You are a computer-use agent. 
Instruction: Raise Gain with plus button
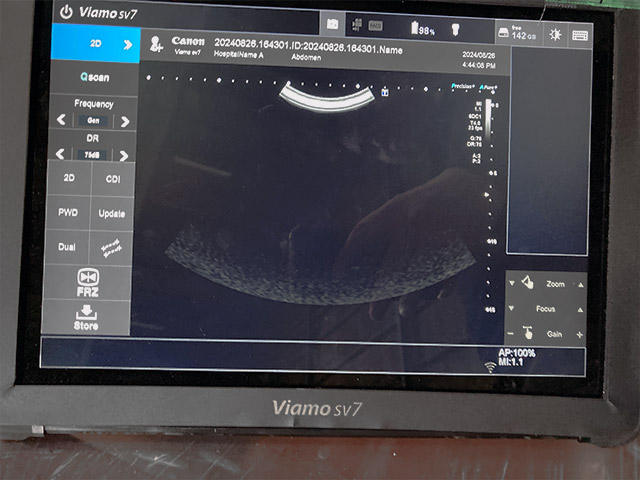[x=580, y=335]
